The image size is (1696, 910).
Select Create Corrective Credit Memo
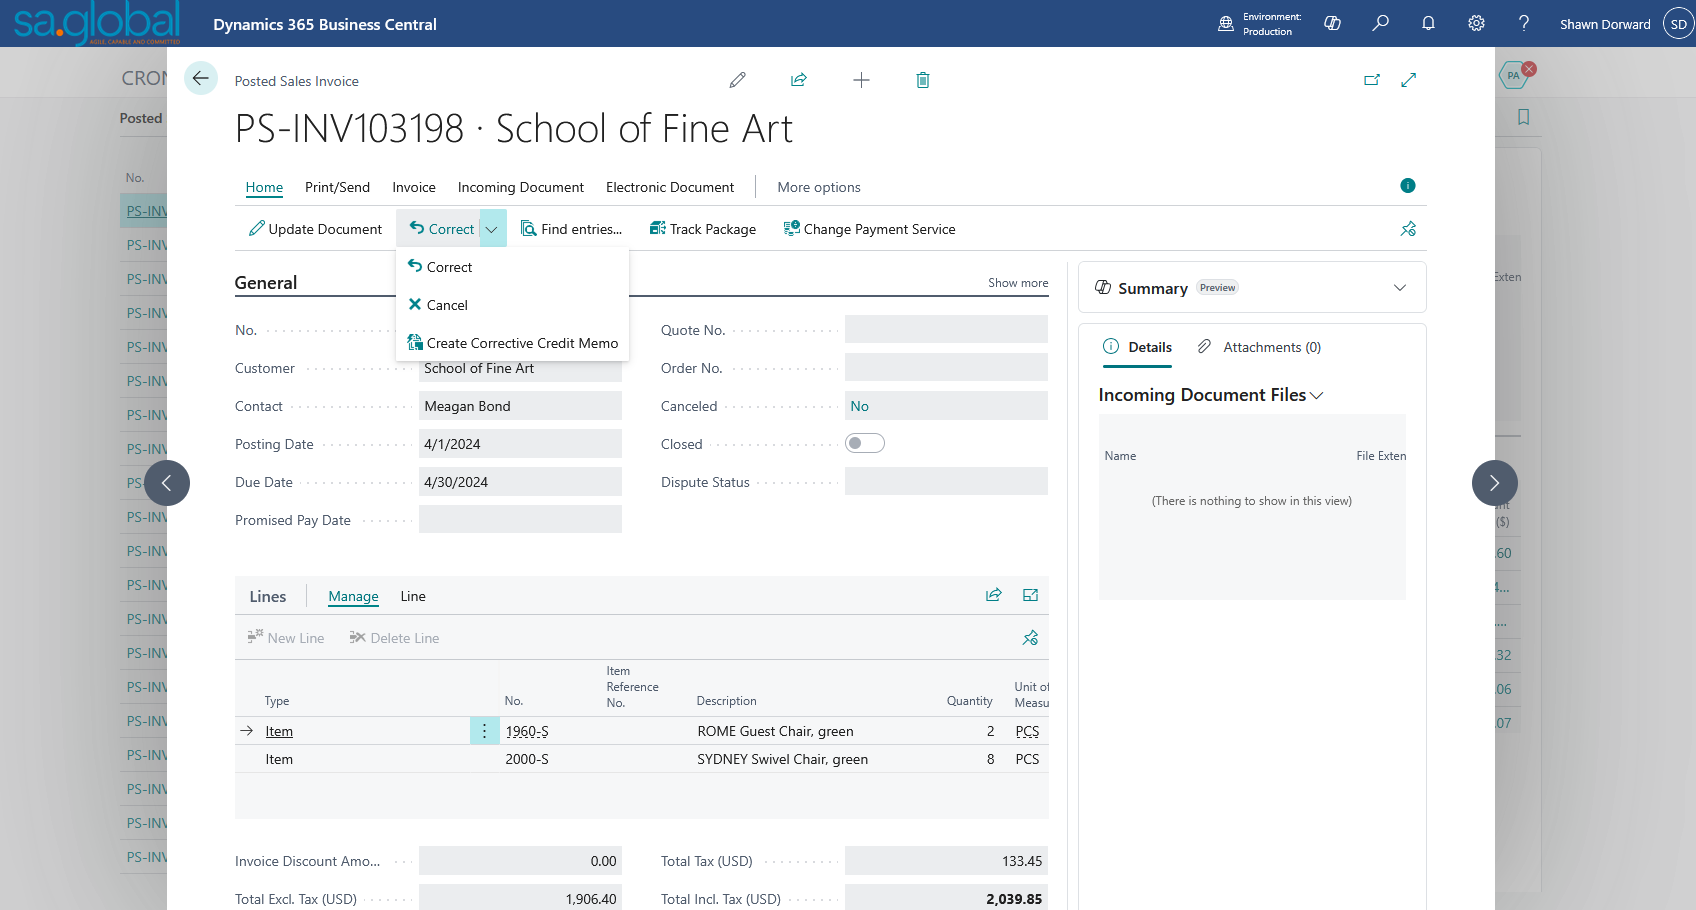[521, 343]
